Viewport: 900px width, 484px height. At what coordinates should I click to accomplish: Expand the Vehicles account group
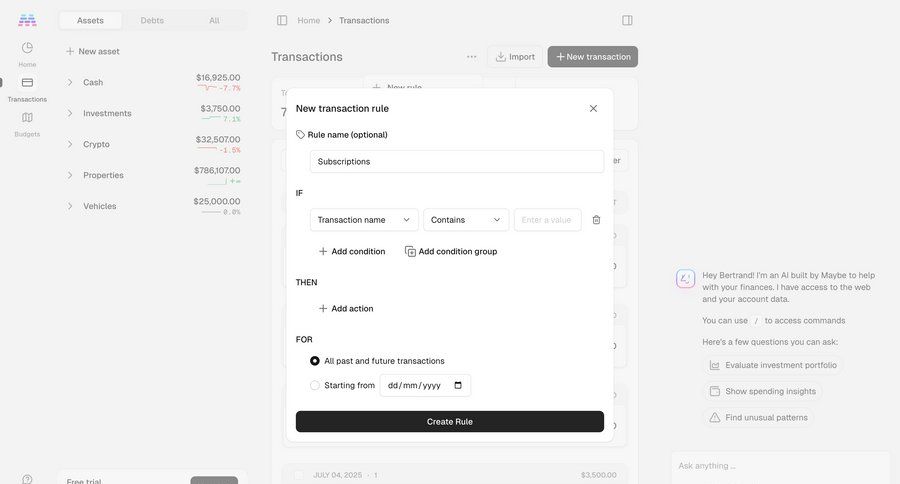[70, 206]
